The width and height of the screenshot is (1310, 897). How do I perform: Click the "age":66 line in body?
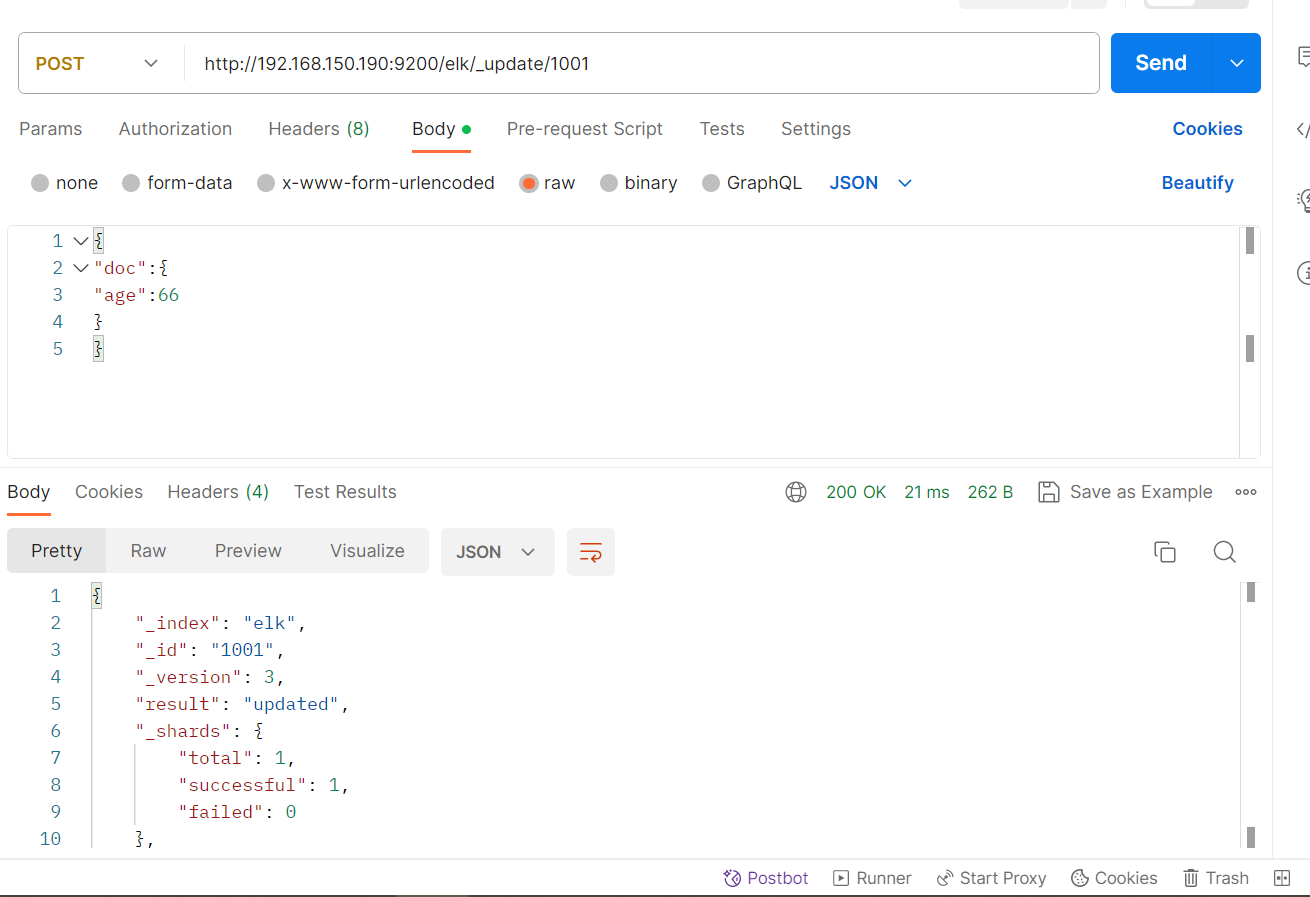[136, 295]
